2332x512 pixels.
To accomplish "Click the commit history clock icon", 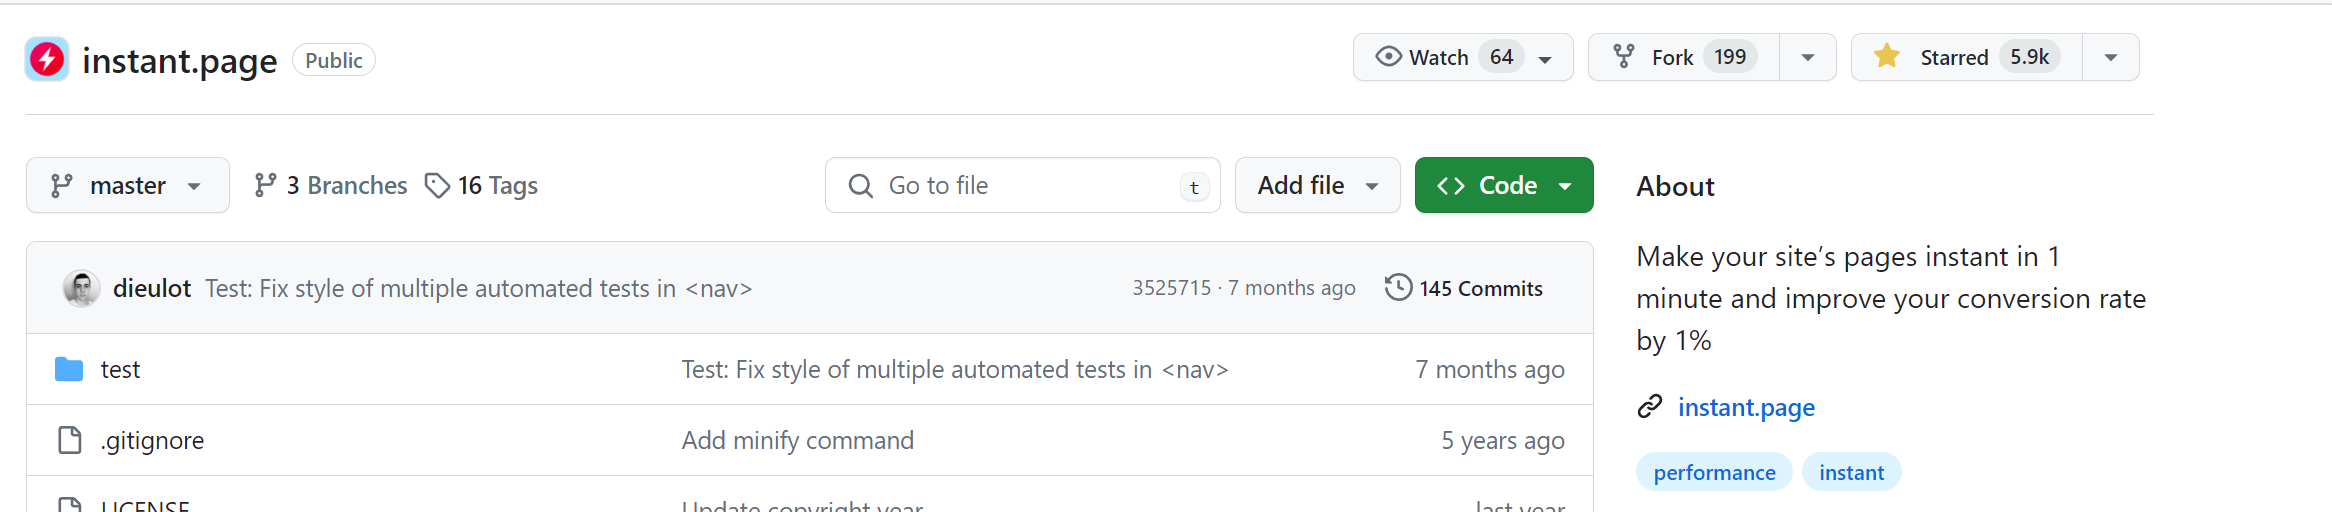I will click(1398, 288).
